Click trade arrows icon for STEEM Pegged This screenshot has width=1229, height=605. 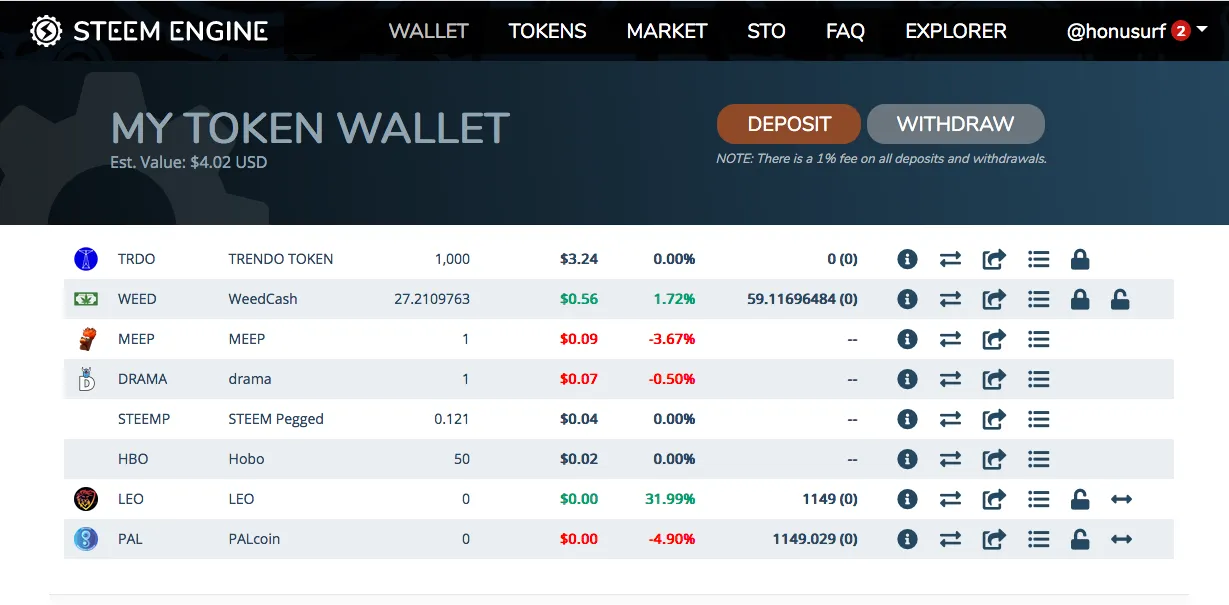click(950, 419)
